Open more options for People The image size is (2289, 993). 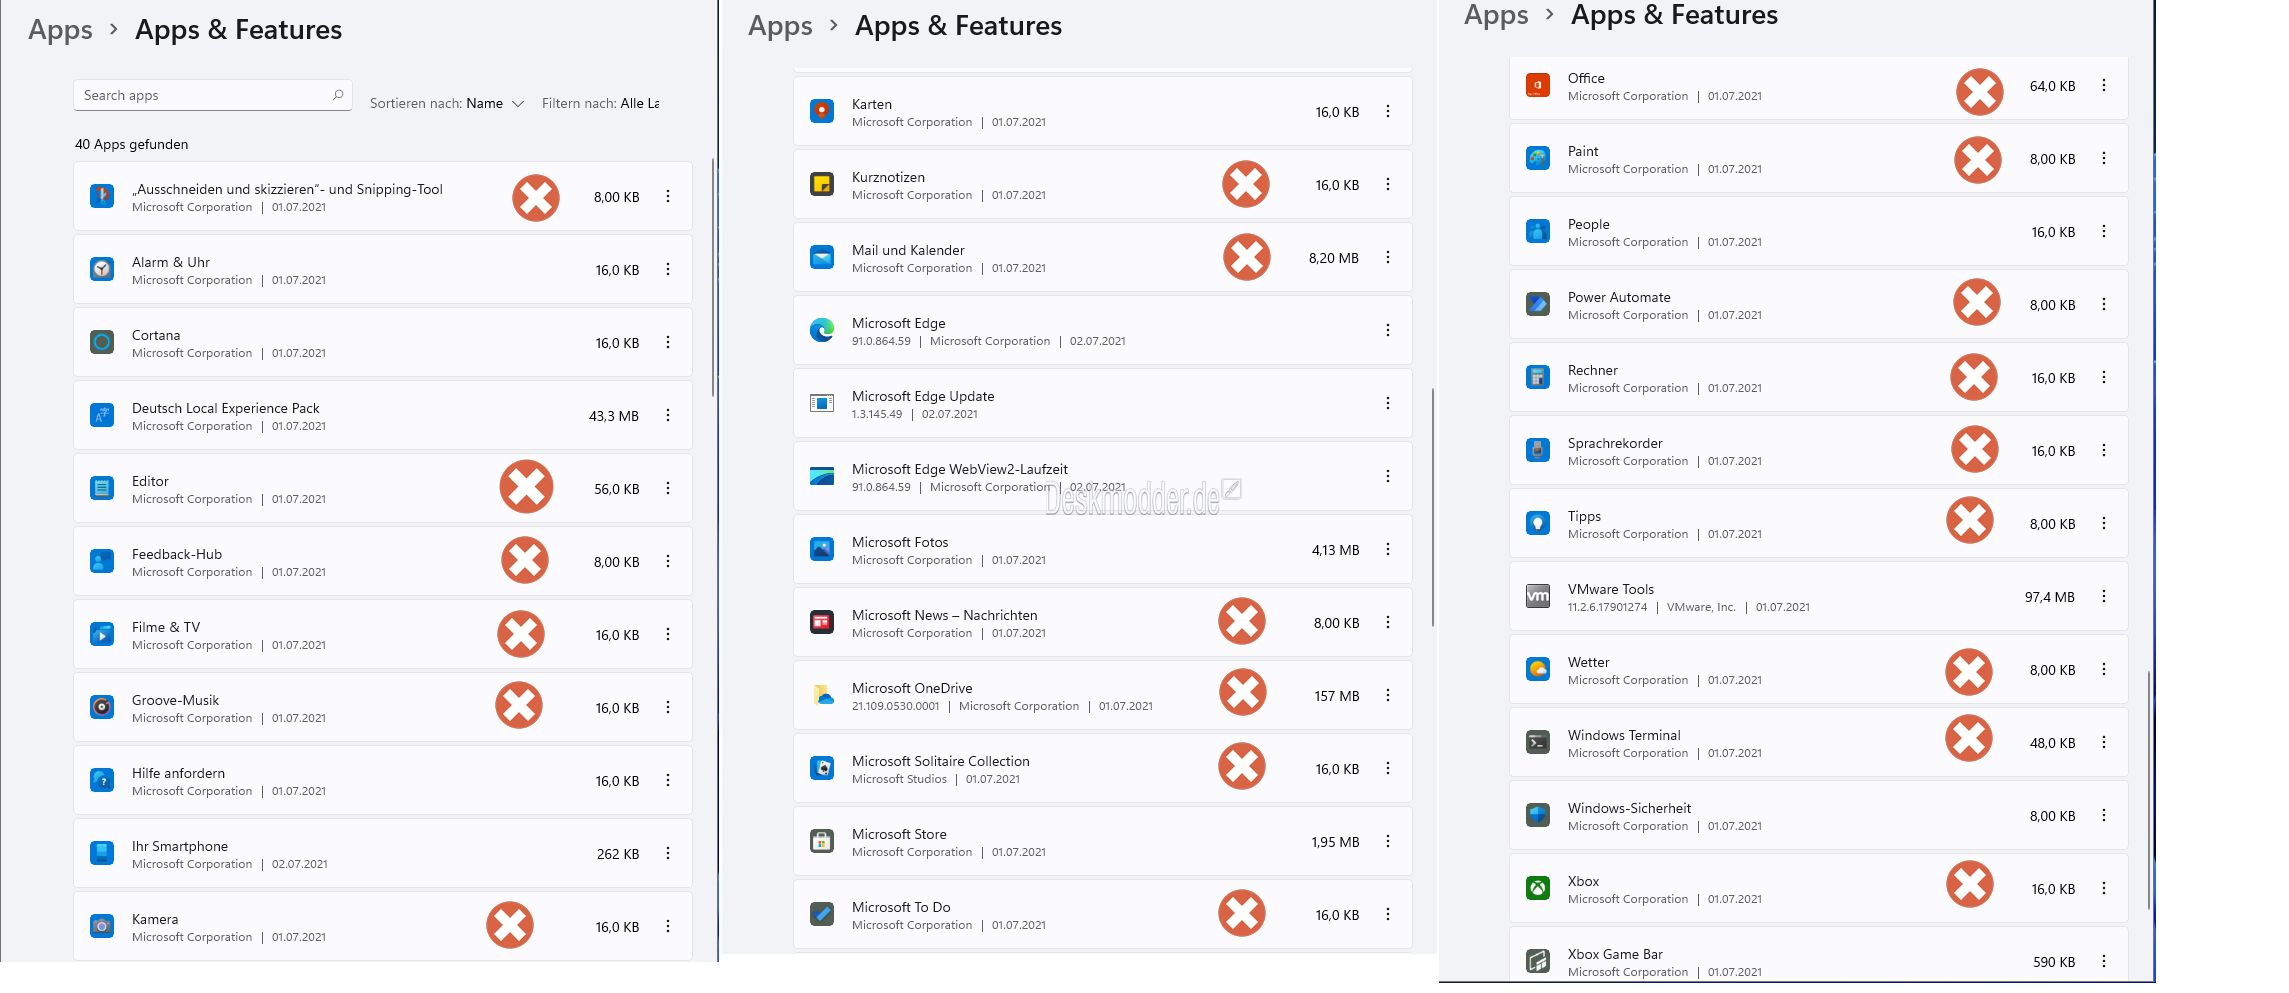click(2104, 231)
